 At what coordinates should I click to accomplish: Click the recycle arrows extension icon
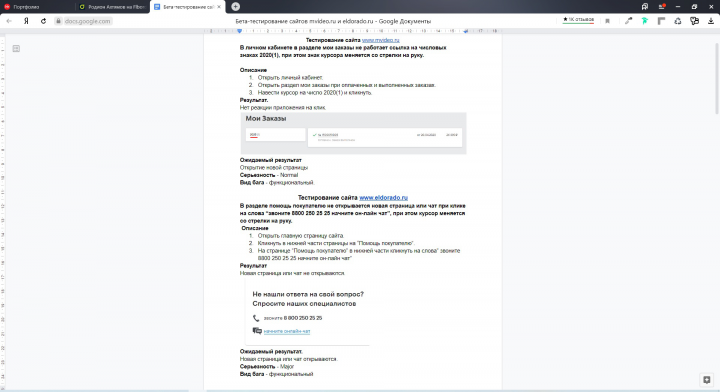[678, 21]
